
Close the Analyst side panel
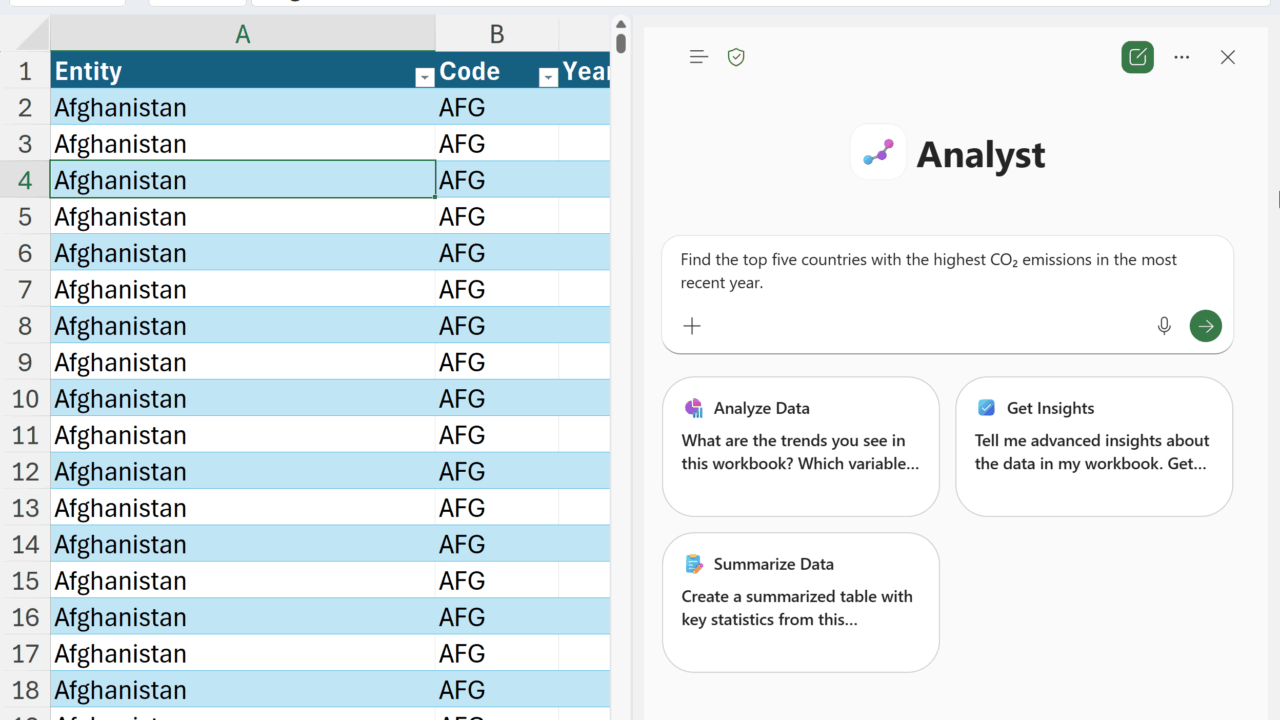1228,57
